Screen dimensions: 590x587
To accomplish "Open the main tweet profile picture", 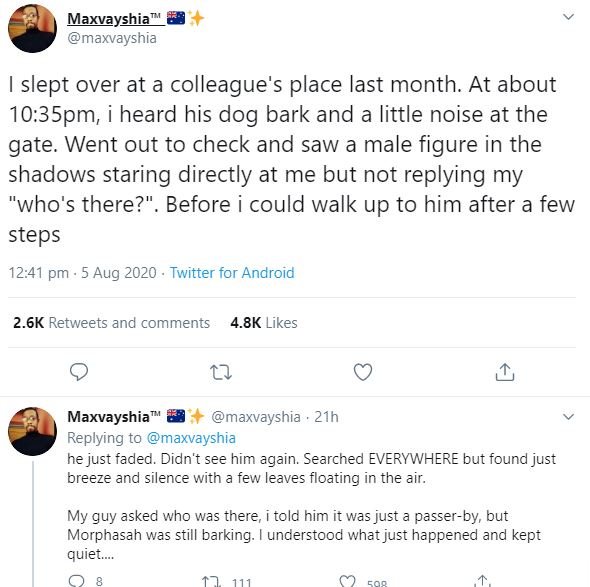I will coord(32,28).
